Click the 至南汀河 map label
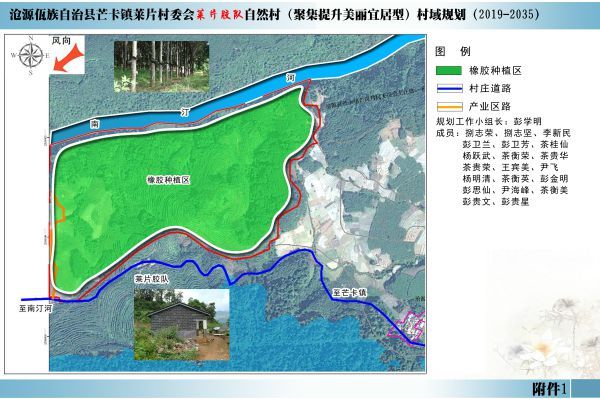The image size is (600, 399). pos(36,308)
